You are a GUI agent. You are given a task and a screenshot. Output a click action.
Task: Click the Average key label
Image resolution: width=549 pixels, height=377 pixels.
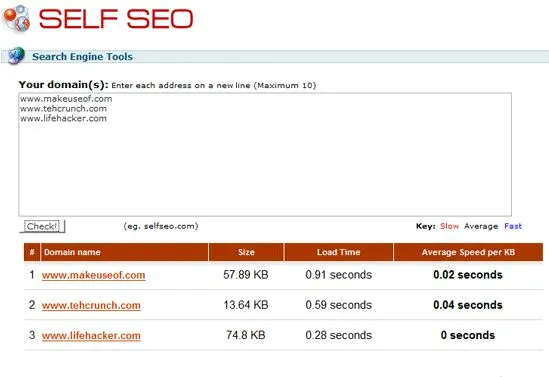(x=481, y=226)
